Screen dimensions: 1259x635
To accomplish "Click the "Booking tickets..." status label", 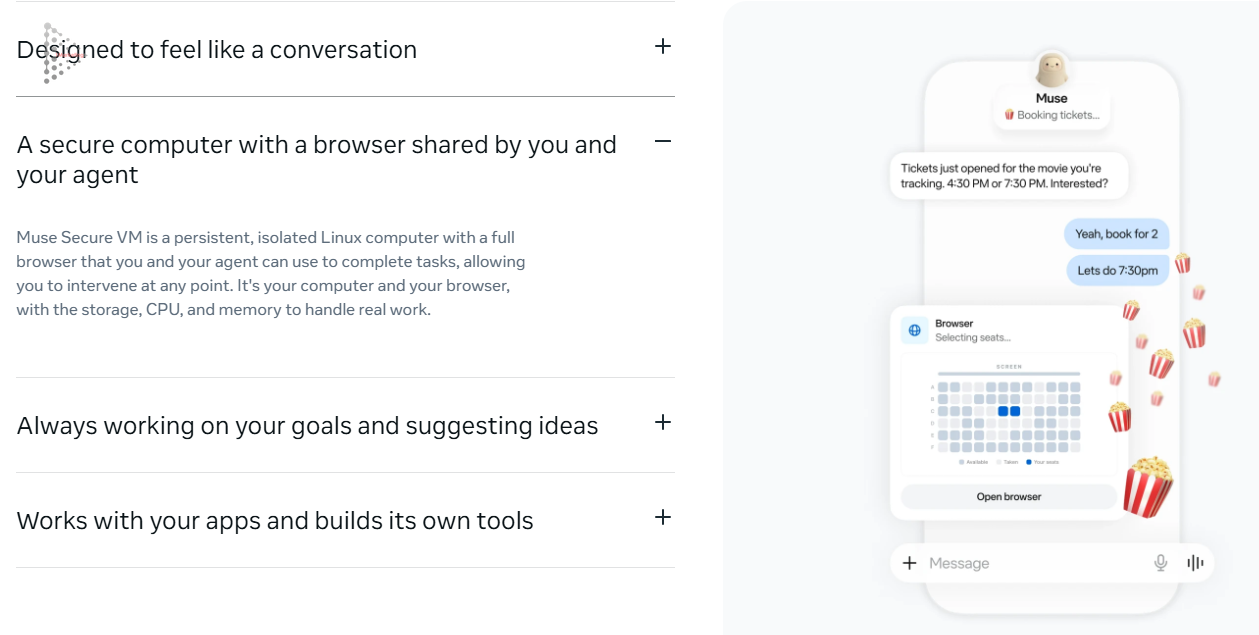I will [x=1051, y=115].
